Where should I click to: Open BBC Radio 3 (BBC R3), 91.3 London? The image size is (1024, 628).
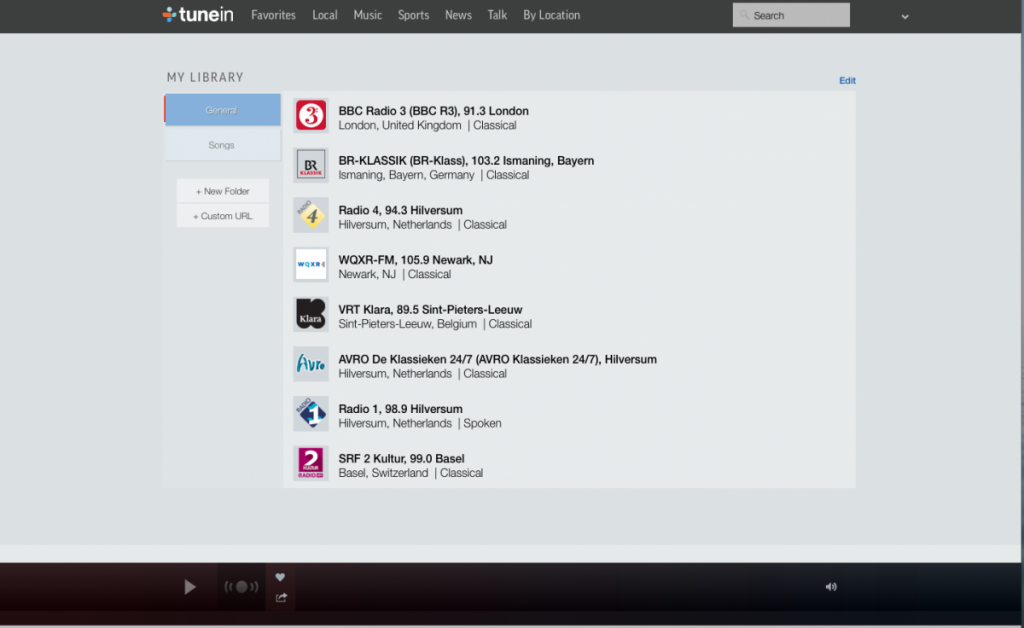pos(433,111)
